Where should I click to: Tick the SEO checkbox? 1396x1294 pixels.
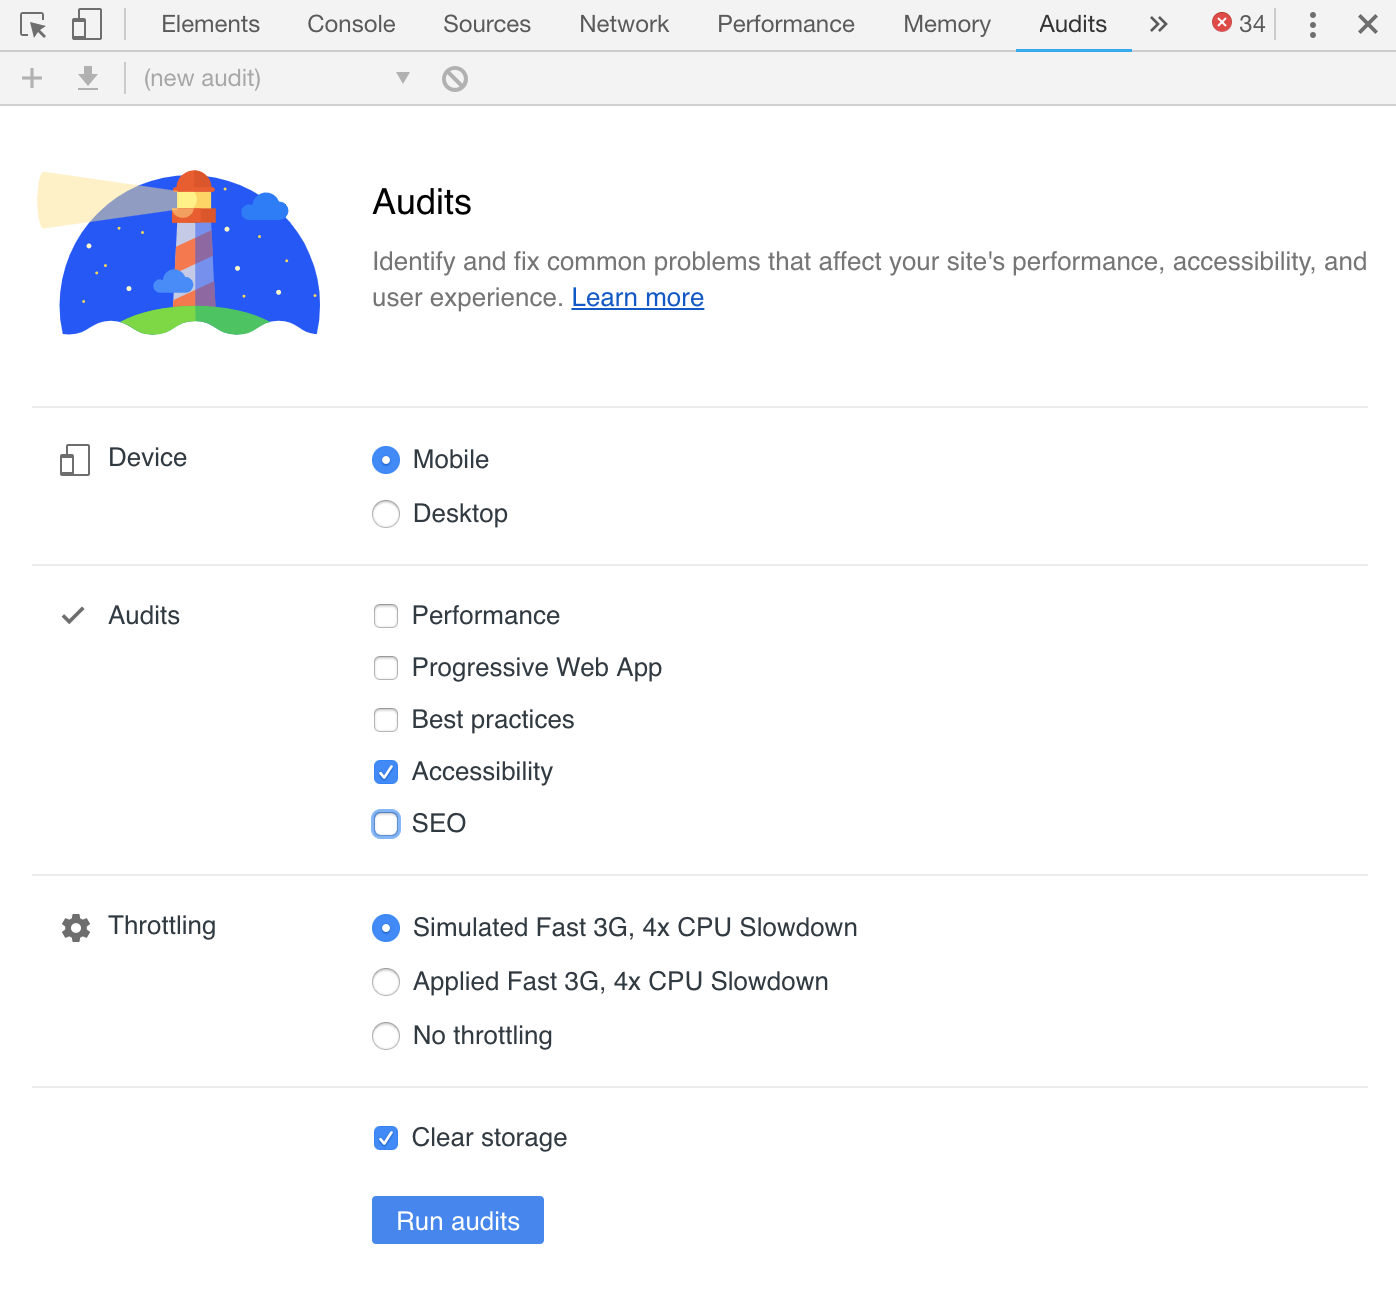[x=386, y=824]
